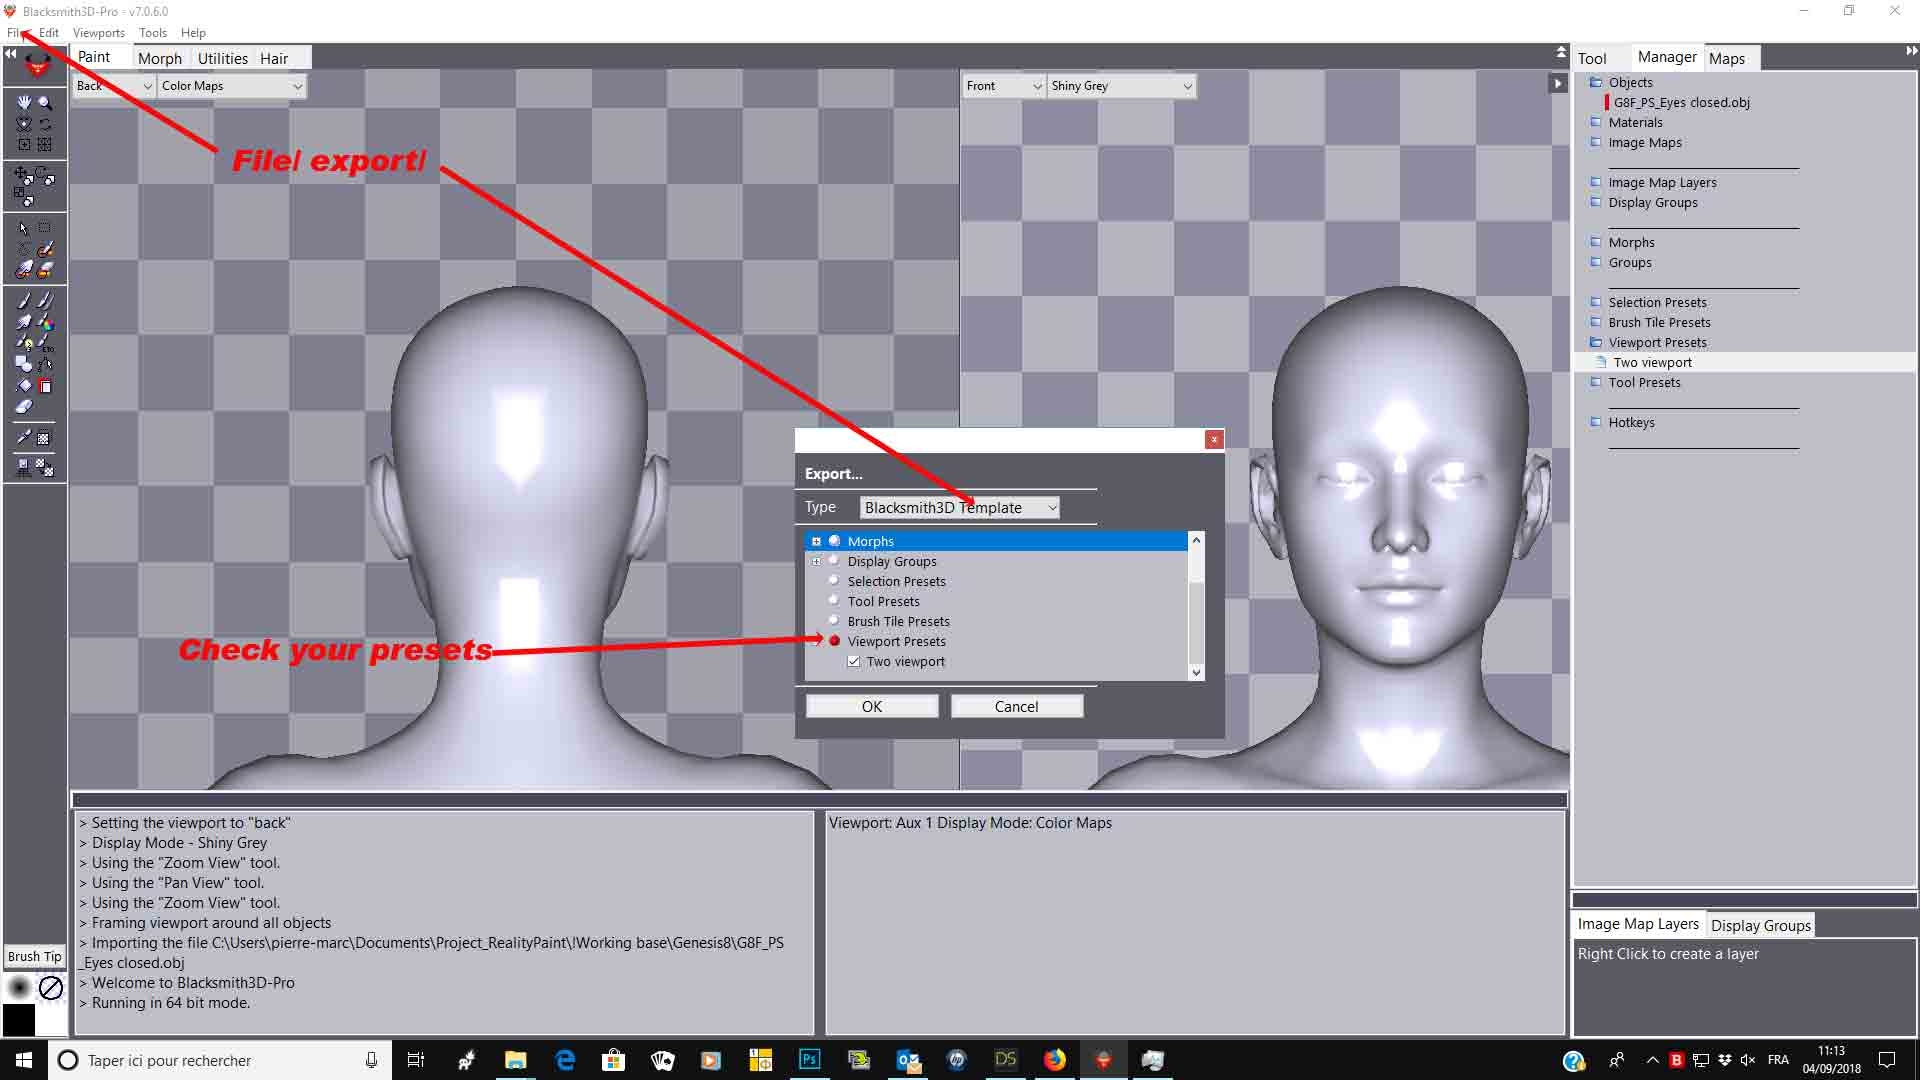Screen dimensions: 1920x1080
Task: Select the first paint brush tool
Action: click(24, 300)
